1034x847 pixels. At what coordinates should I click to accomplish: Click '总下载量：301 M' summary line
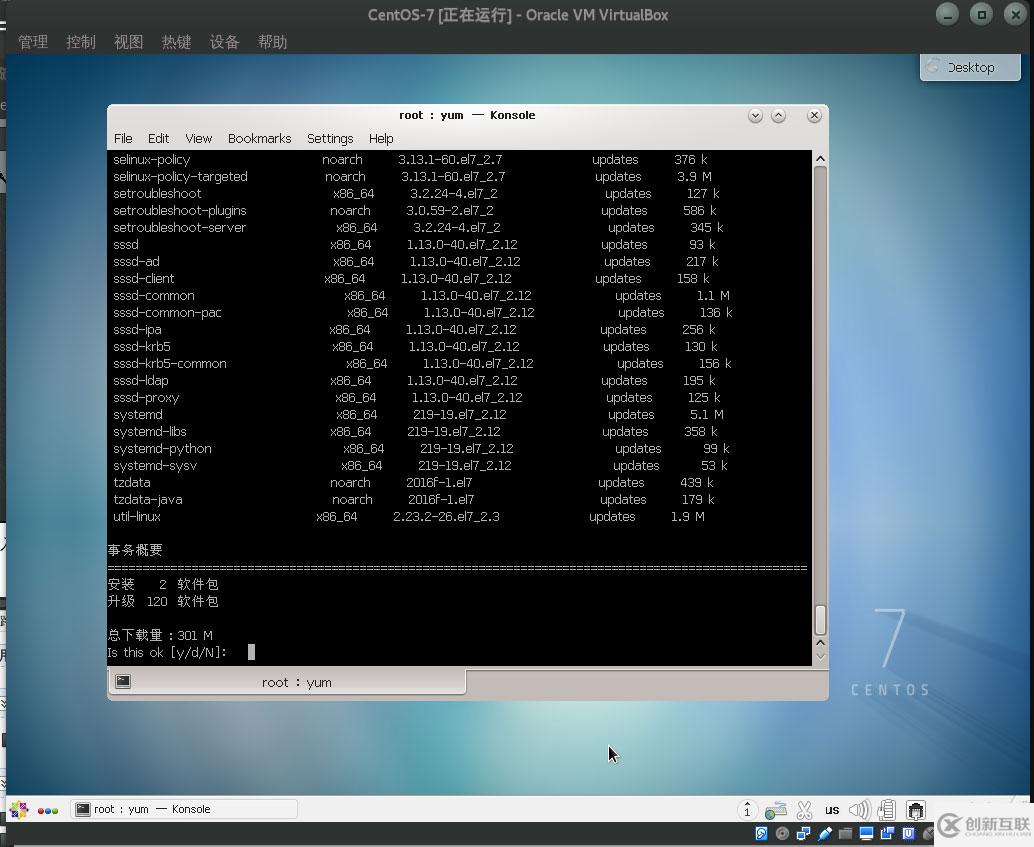(160, 635)
